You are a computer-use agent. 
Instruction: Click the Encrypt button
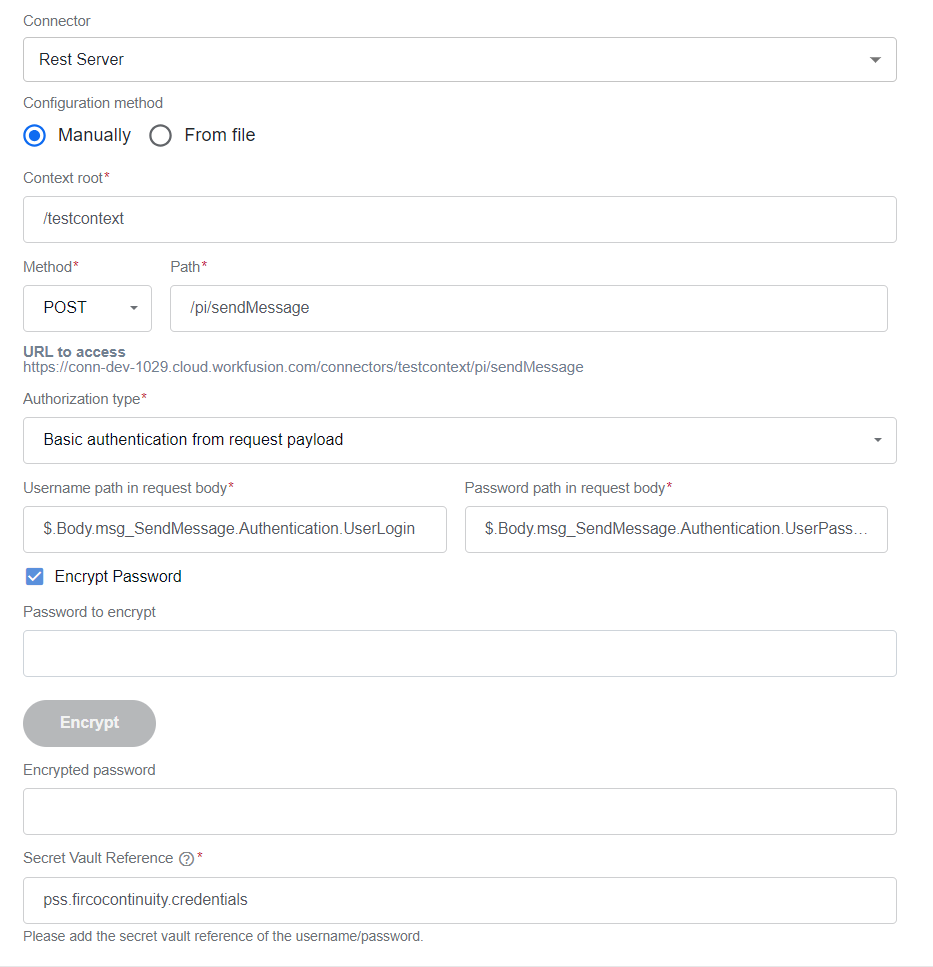(89, 723)
